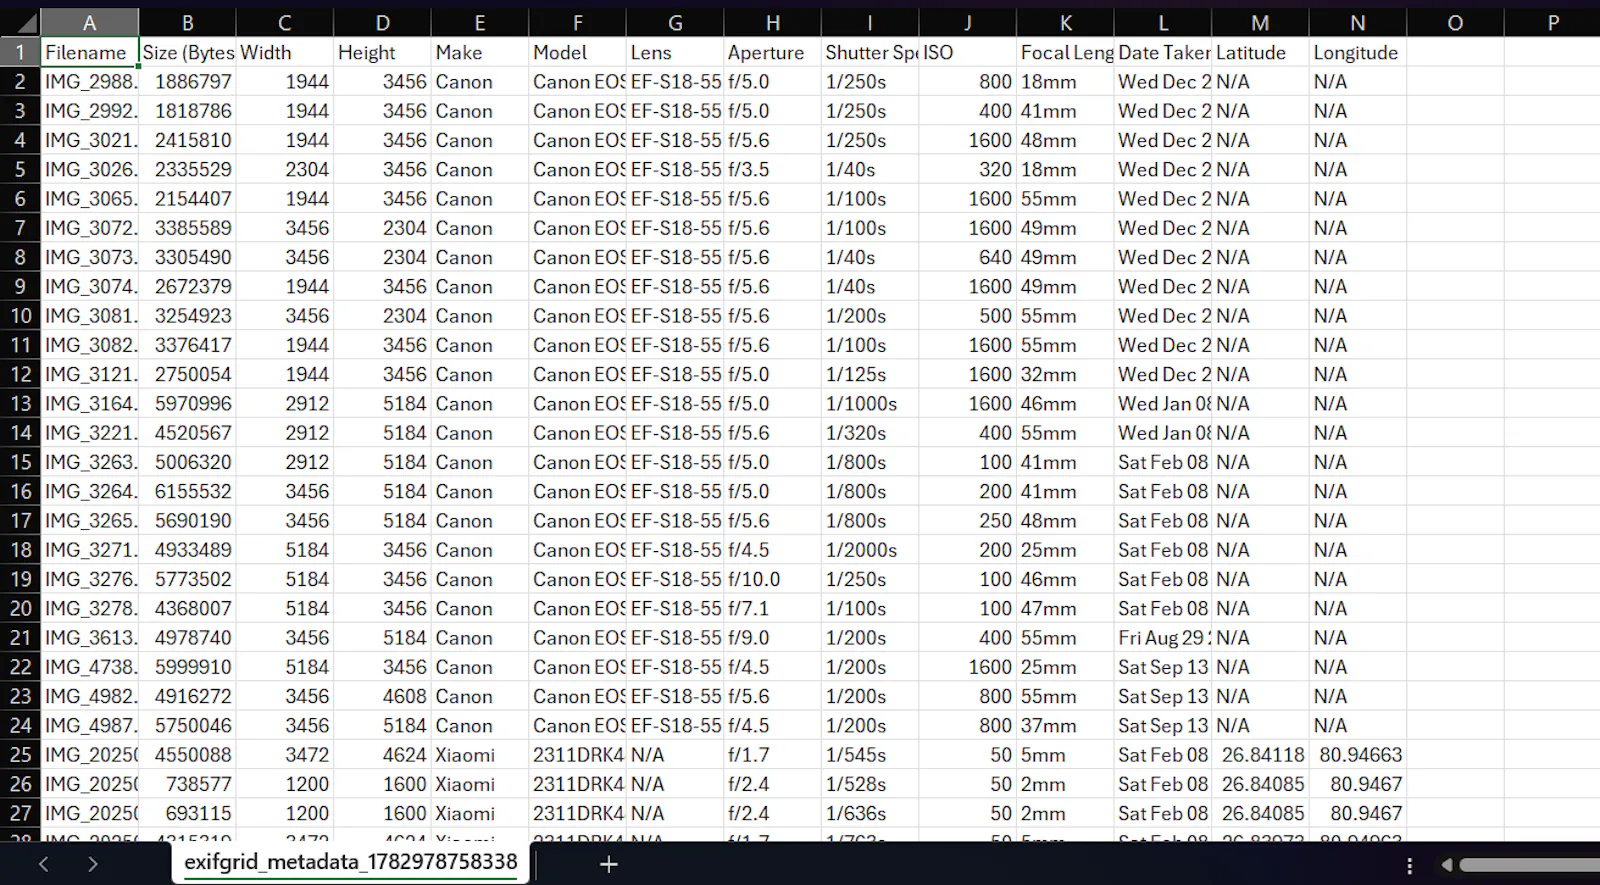
Task: Click the Model header cell
Action: point(577,52)
